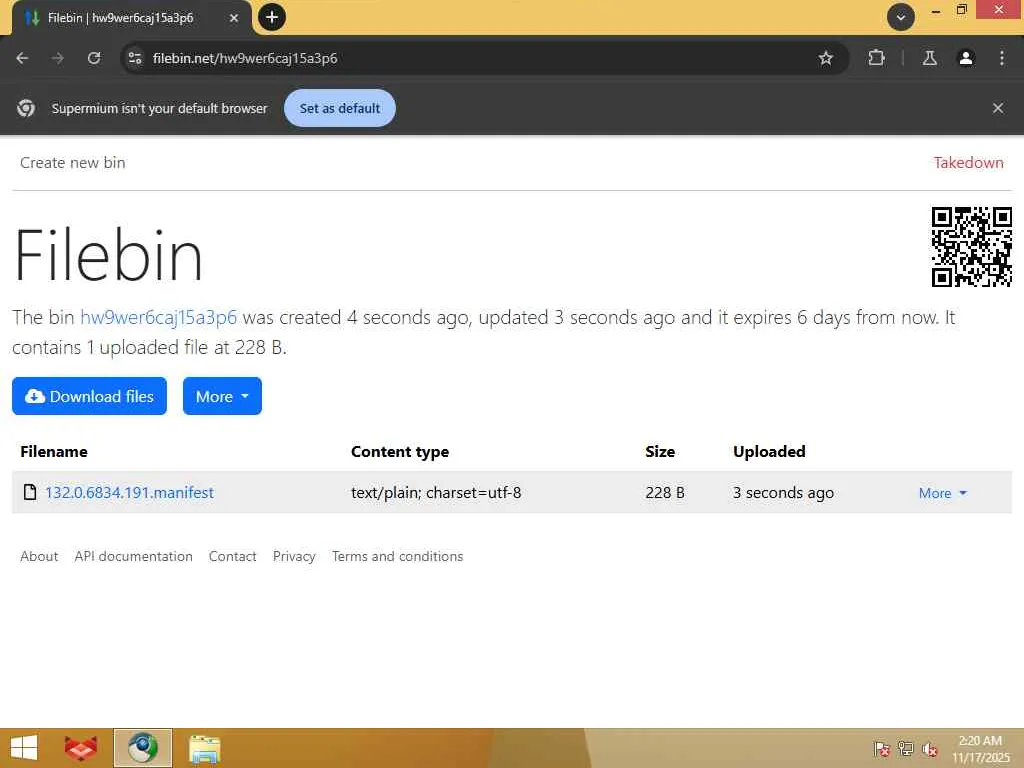Viewport: 1024px width, 768px height.
Task: Open the 132.0.6834.191.manifest file link
Action: (129, 492)
